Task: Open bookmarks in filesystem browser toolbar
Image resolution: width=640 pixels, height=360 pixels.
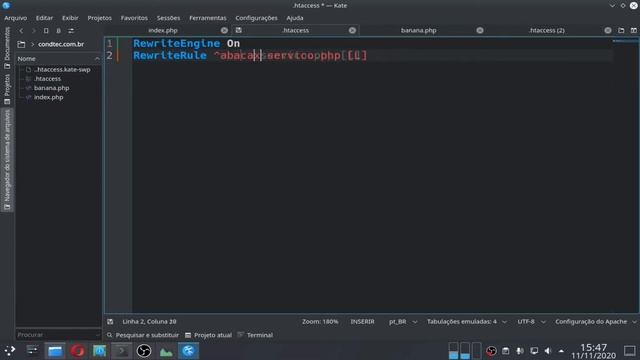Action: (x=46, y=31)
